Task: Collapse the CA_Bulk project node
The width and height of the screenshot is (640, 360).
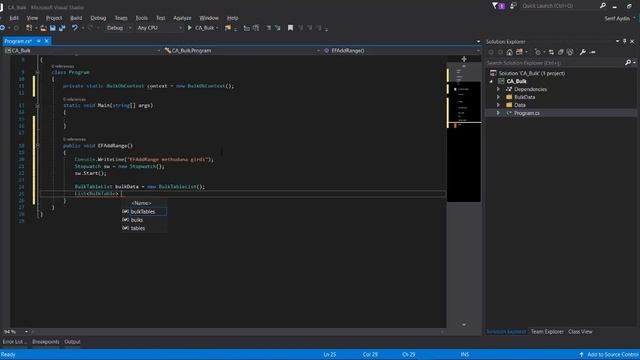Action: point(491,81)
